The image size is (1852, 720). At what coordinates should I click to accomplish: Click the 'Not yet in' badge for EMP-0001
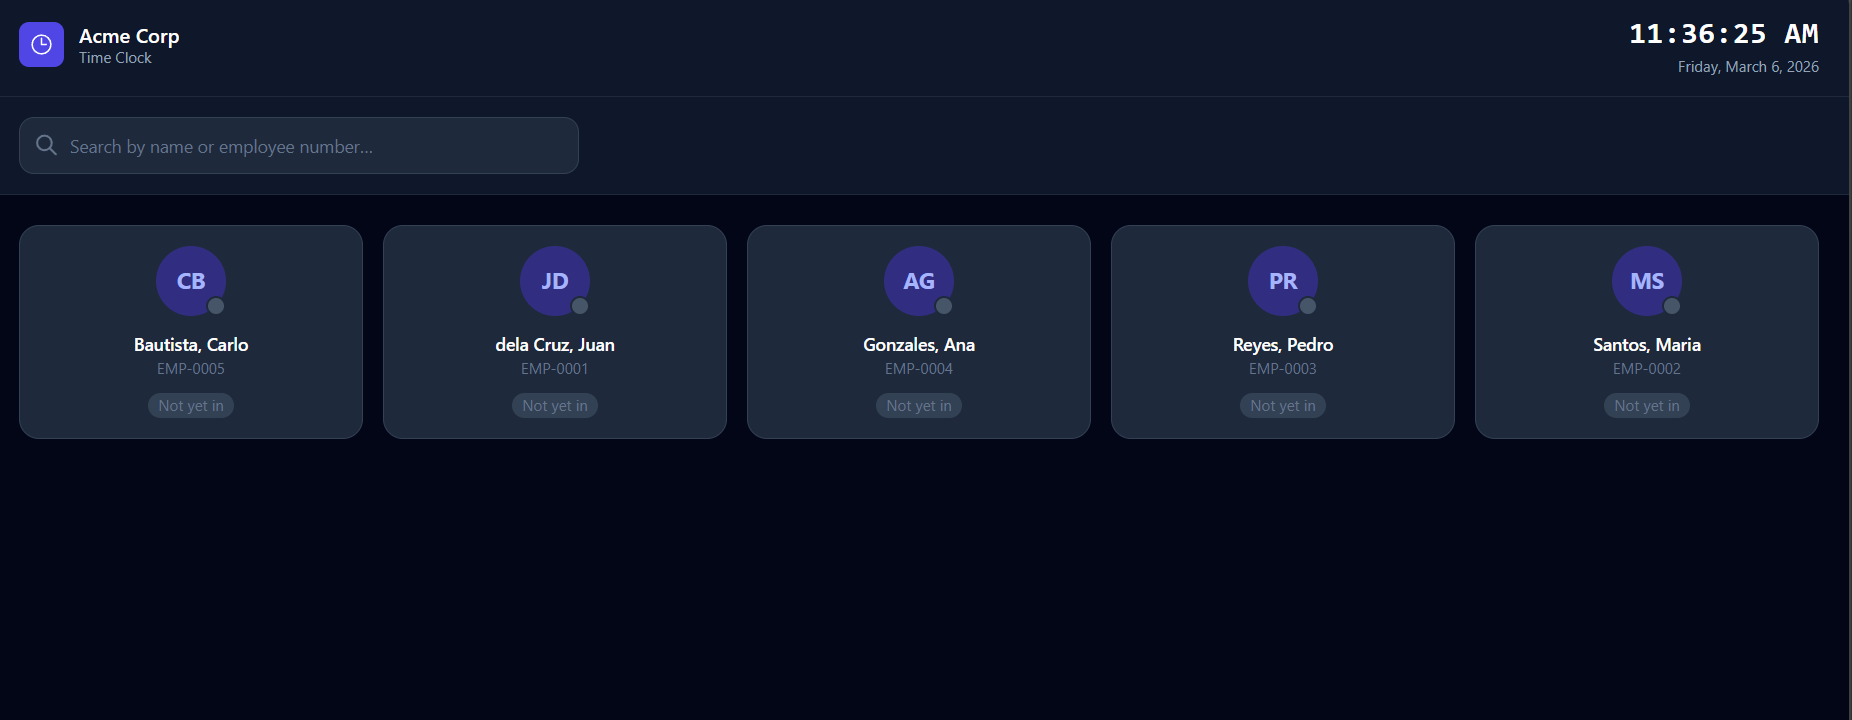point(555,405)
